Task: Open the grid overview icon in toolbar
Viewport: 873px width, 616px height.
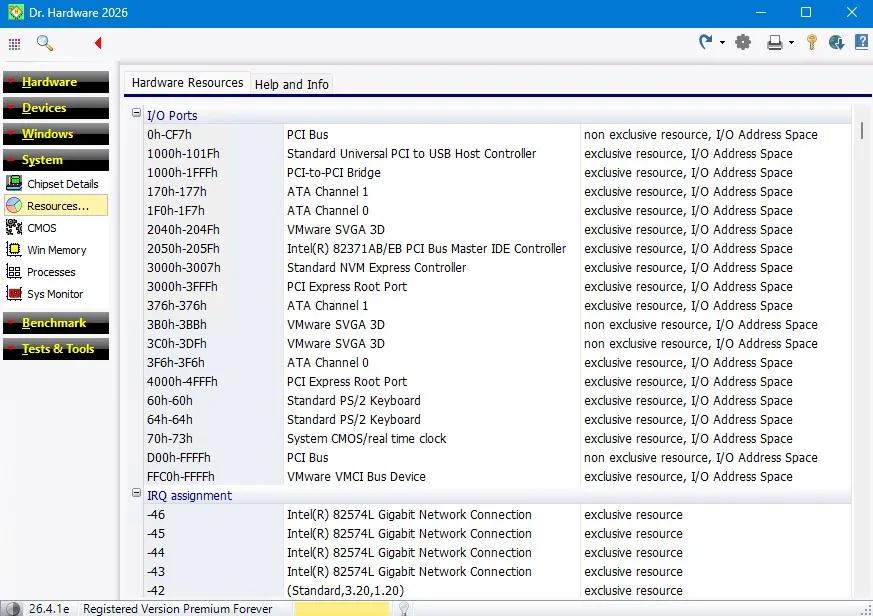Action: pos(14,43)
